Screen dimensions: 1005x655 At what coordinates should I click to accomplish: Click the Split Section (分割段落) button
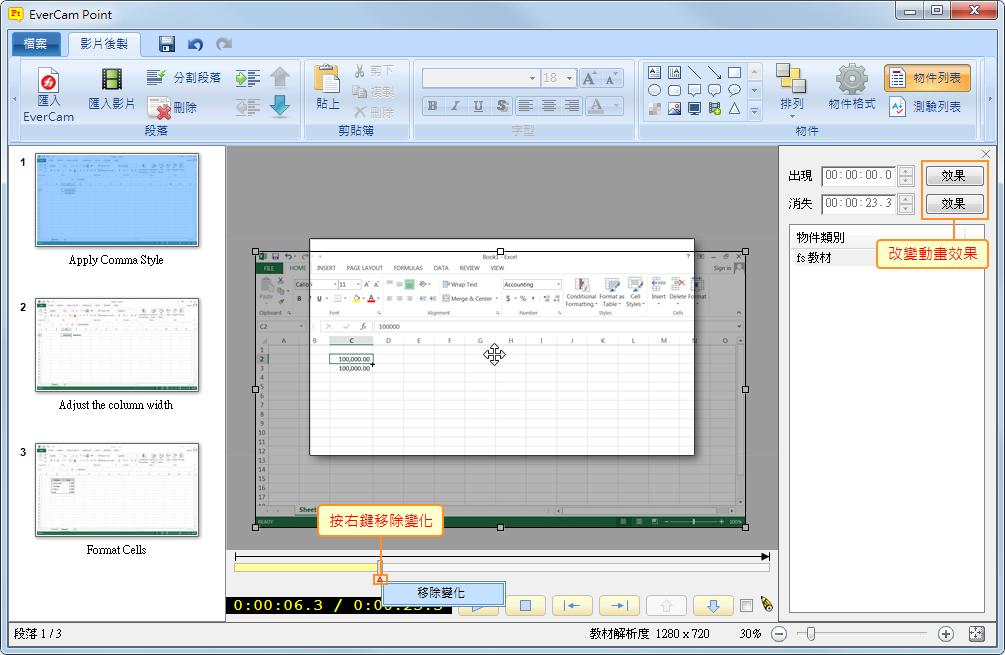pos(184,78)
